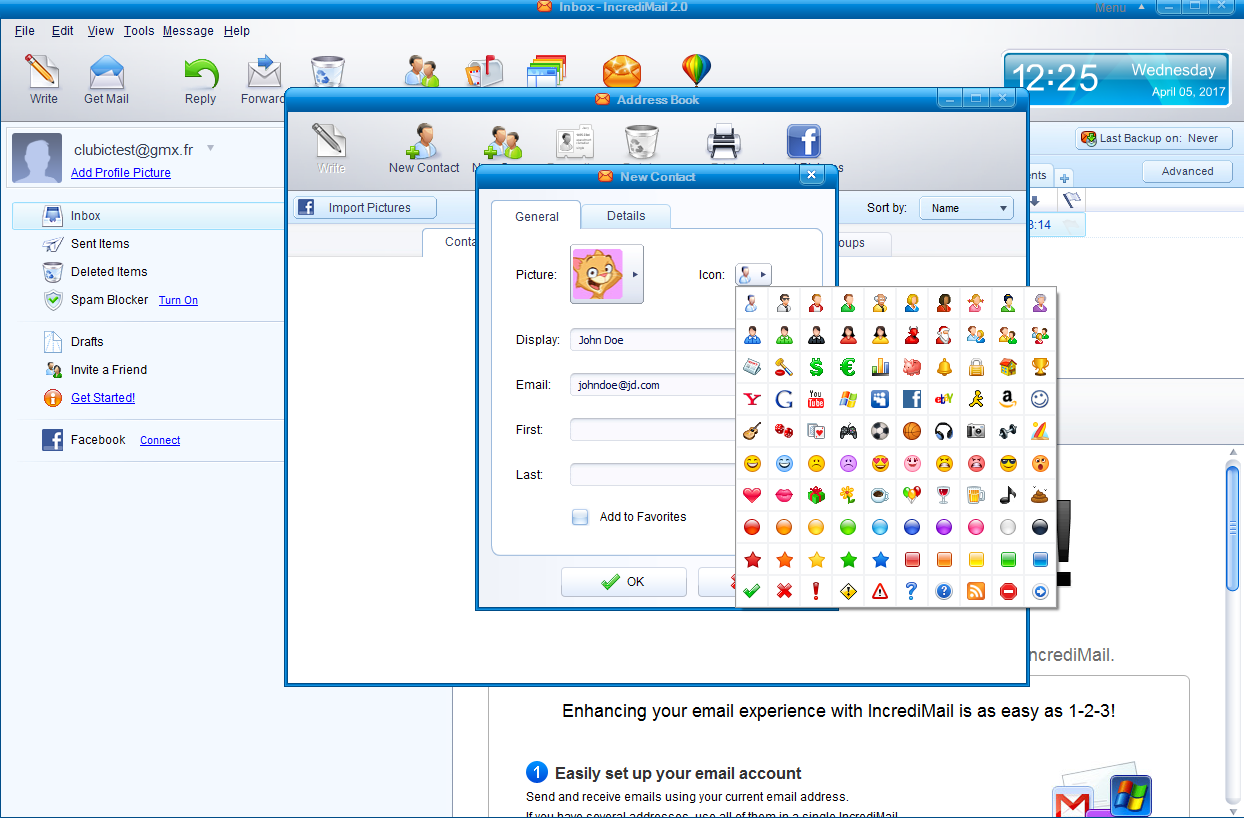The height and width of the screenshot is (818, 1244).
Task: Choose the piggy bank icon
Action: (912, 368)
